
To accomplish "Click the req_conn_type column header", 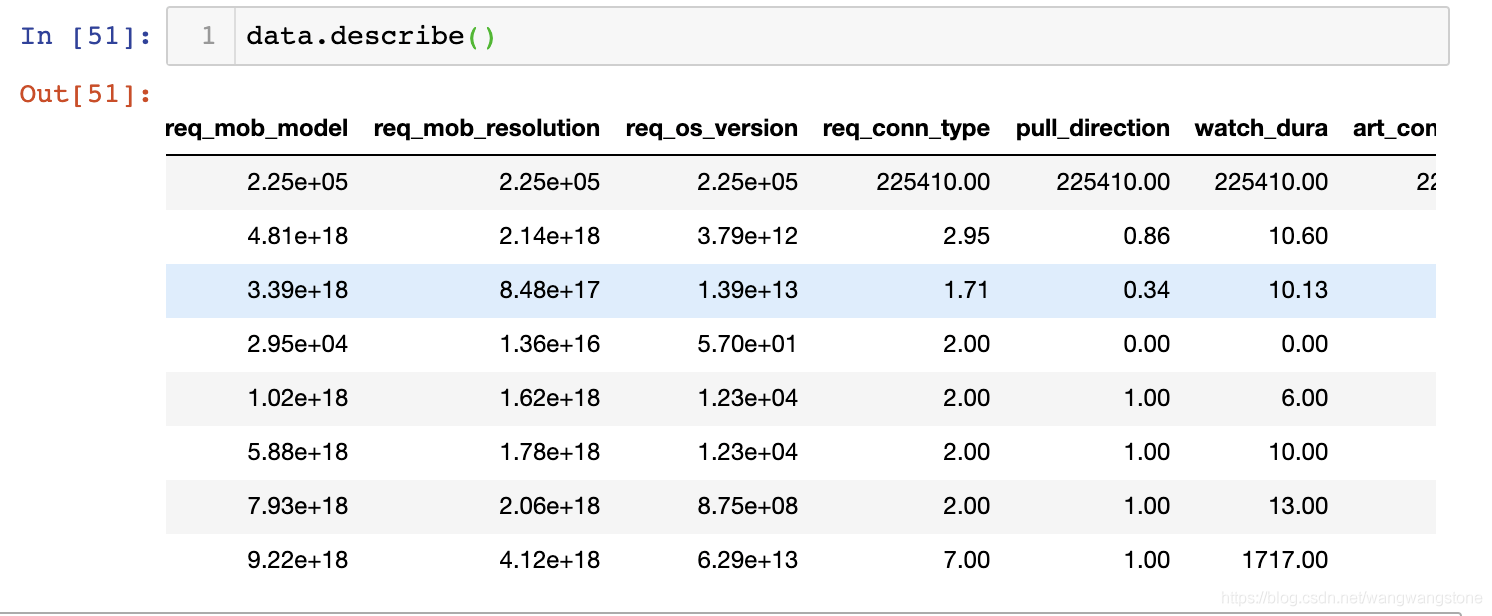I will point(906,128).
